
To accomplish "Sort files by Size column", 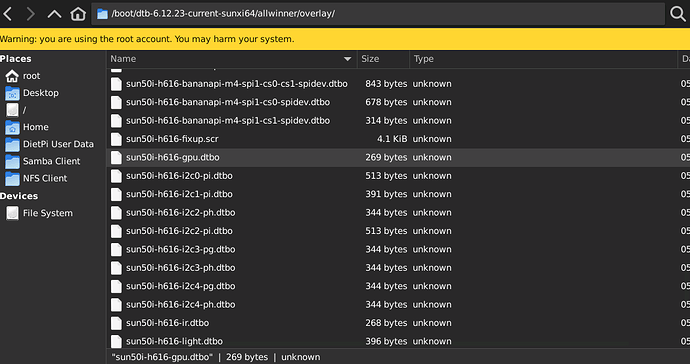I will pyautogui.click(x=383, y=59).
